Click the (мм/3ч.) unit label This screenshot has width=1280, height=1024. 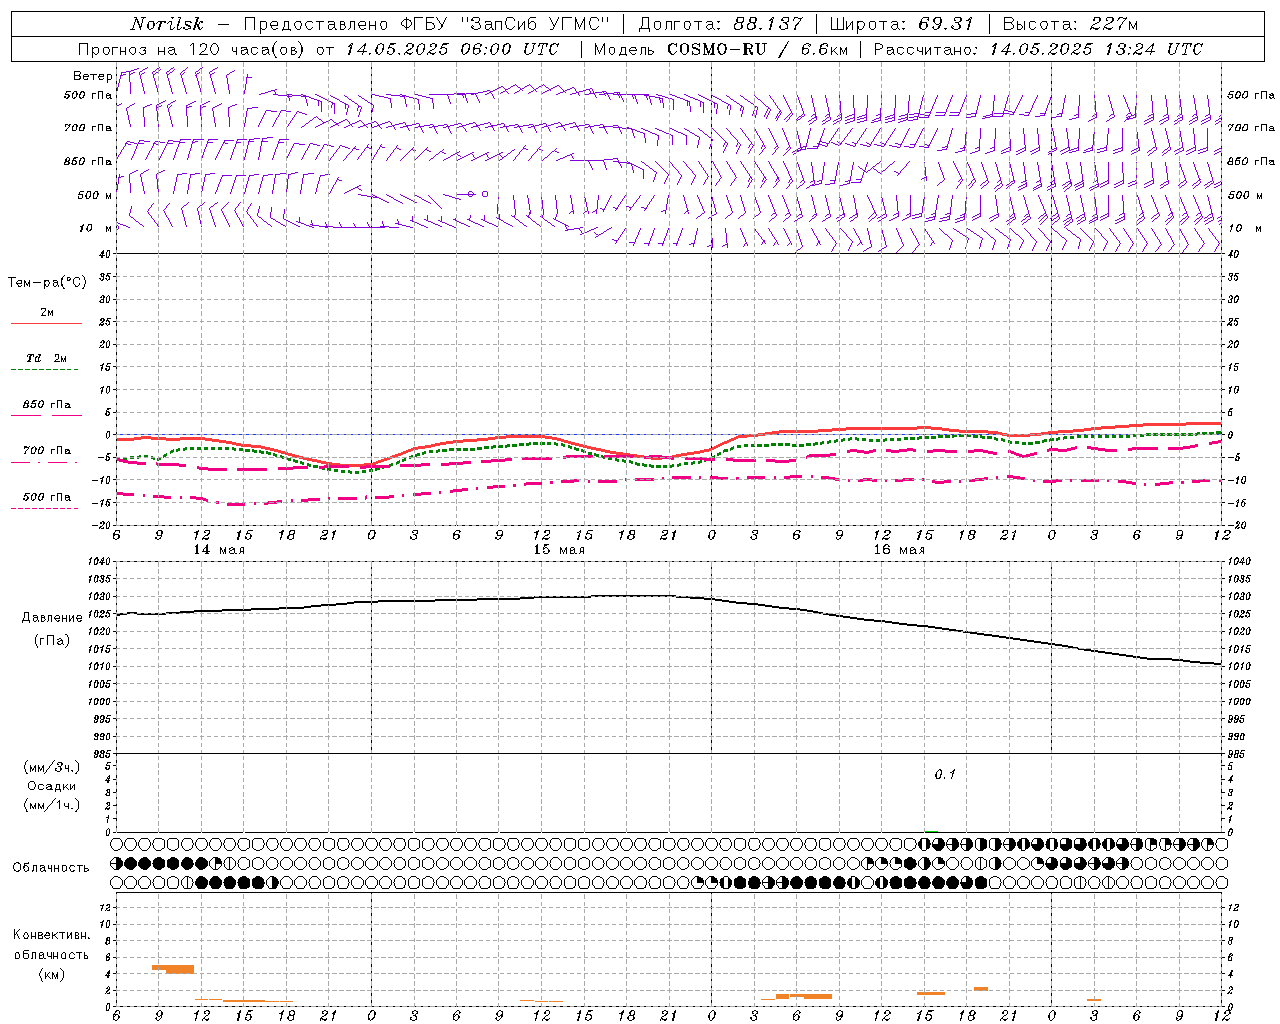(52, 767)
